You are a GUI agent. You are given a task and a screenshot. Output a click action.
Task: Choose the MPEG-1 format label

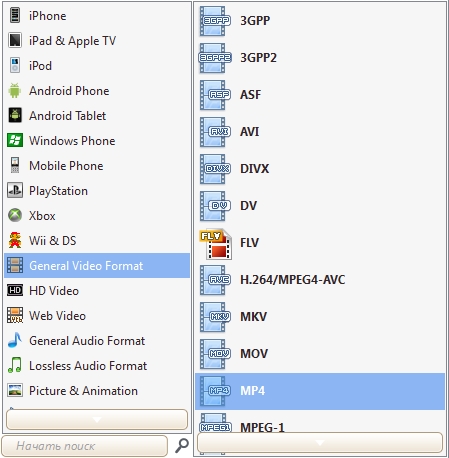[x=262, y=427]
